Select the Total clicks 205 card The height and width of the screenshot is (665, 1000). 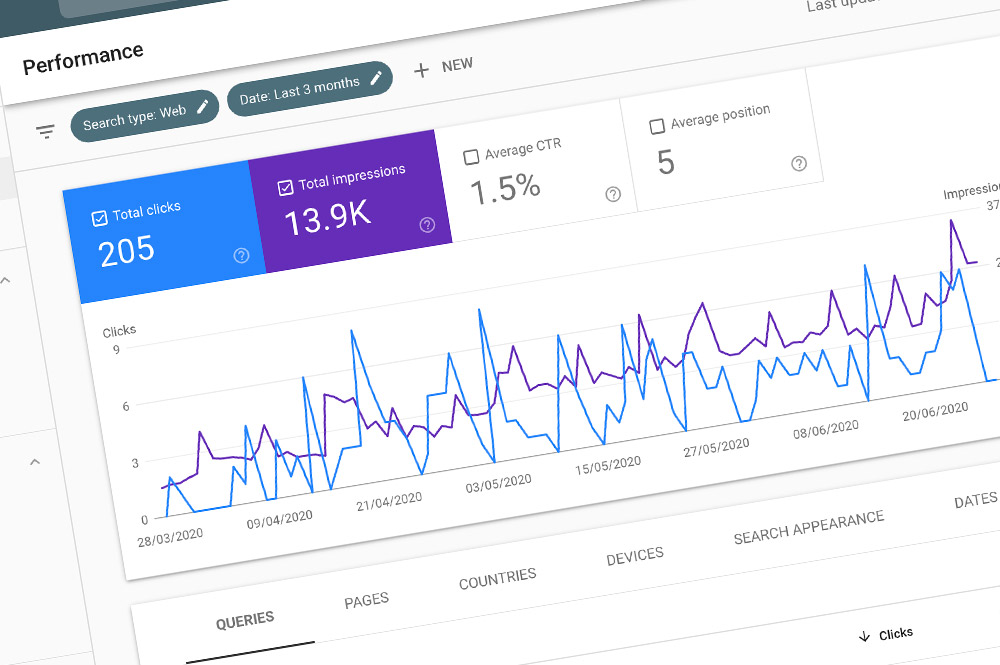click(x=165, y=232)
